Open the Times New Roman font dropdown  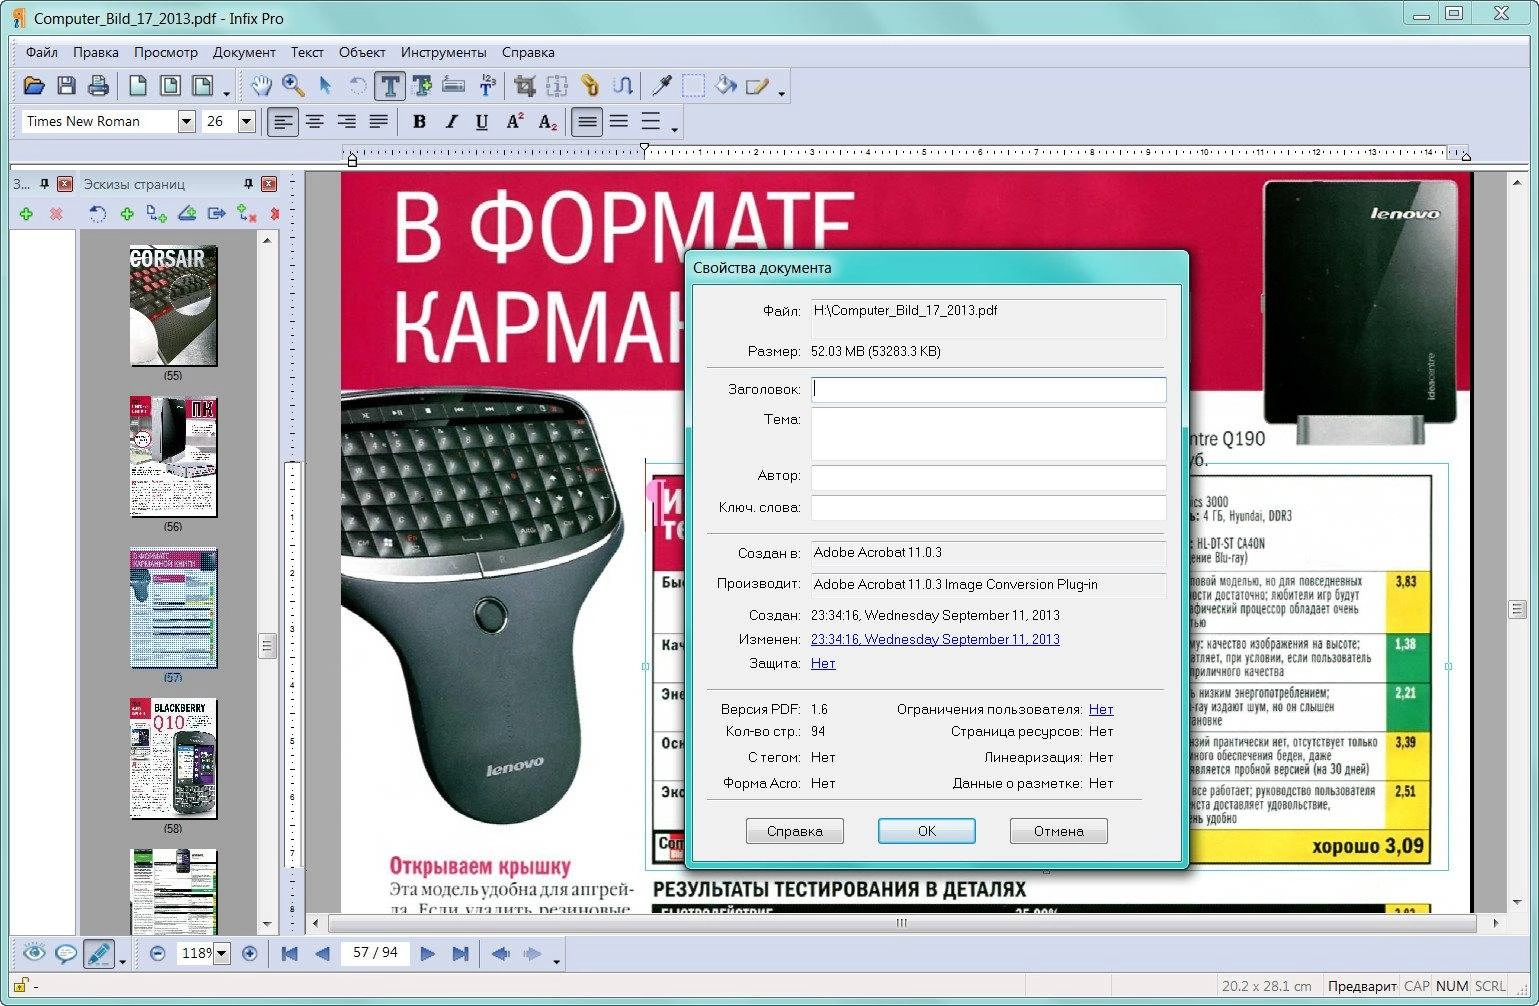[x=186, y=121]
